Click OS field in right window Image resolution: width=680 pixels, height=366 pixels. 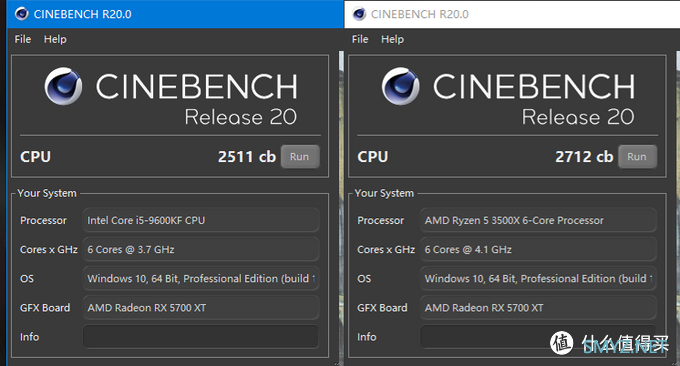[x=538, y=278]
